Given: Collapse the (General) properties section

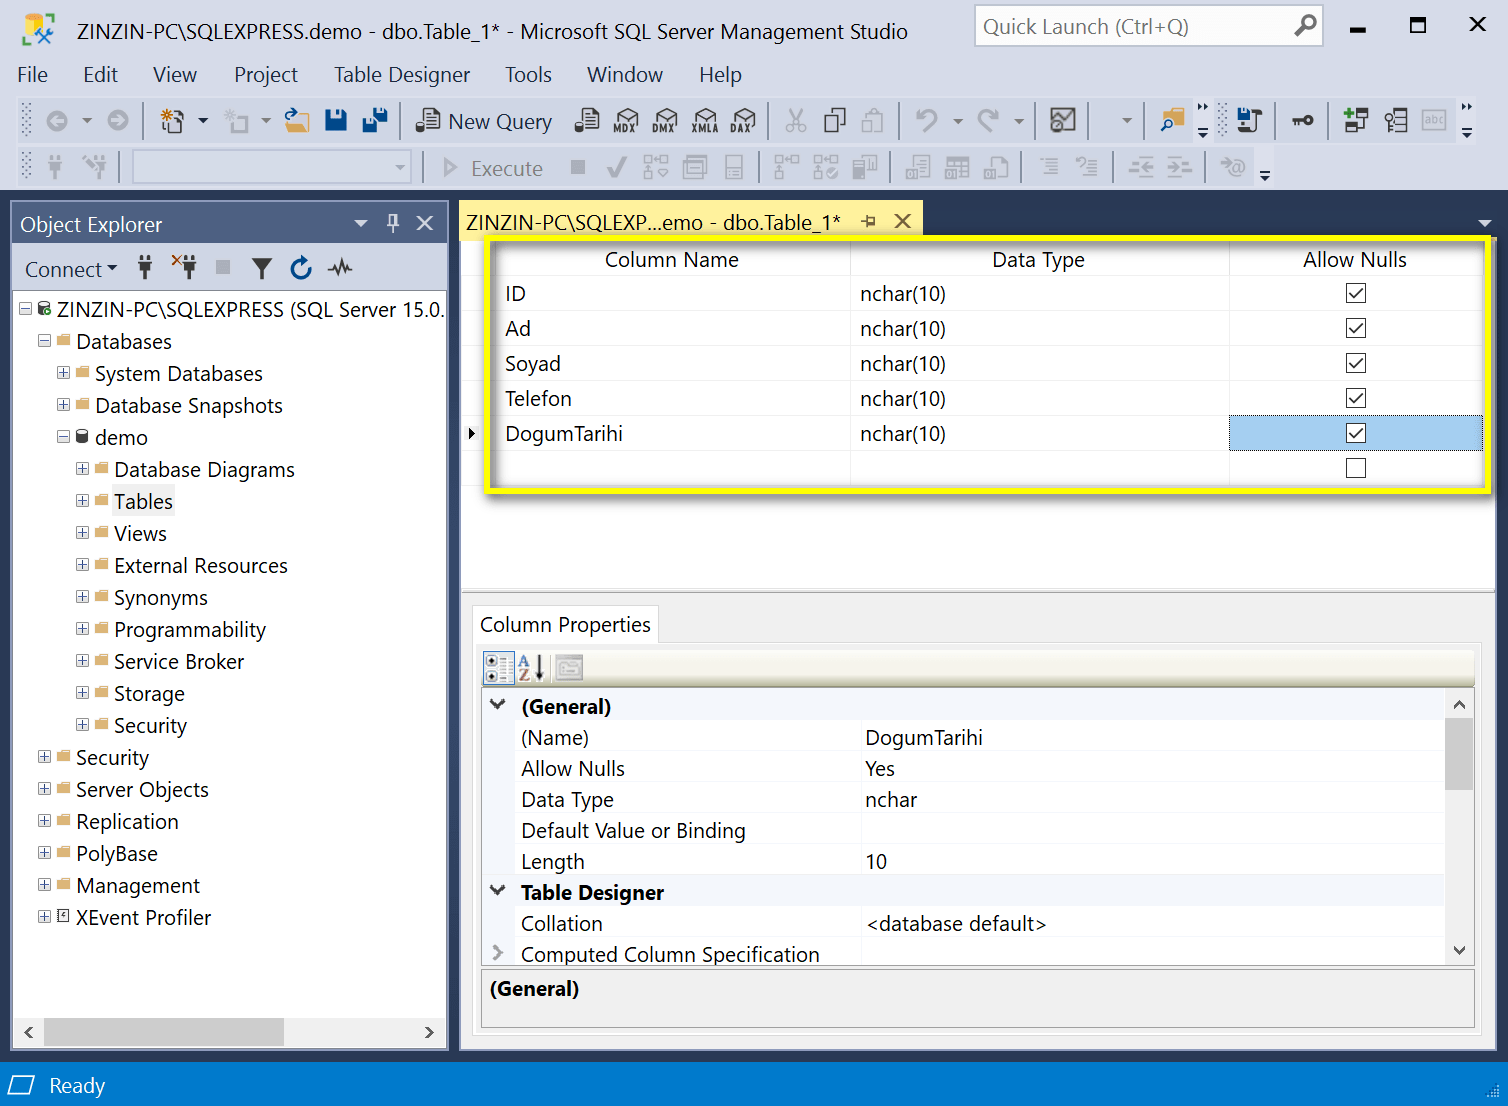Looking at the screenshot, I should (497, 705).
